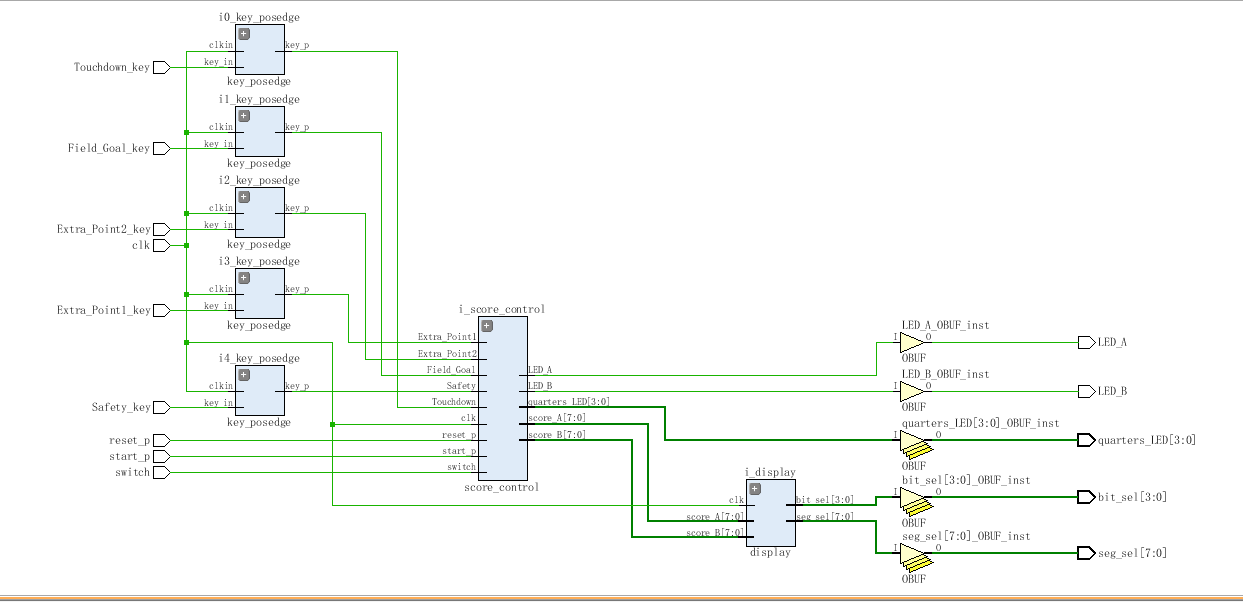This screenshot has width=1243, height=602.
Task: Select the Field_Goal_key input port symbol
Action: [x=161, y=148]
